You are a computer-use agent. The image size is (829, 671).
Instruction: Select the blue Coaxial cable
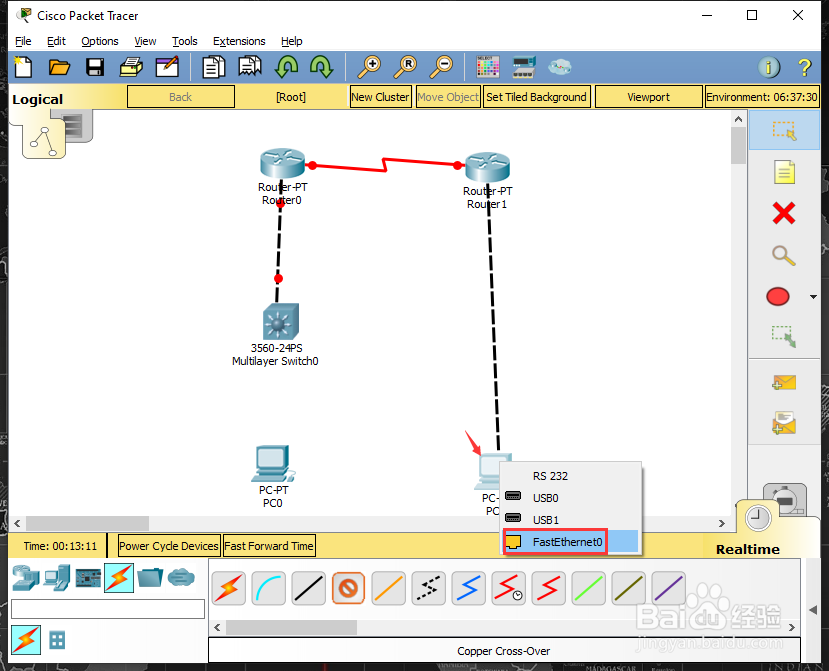pos(468,588)
